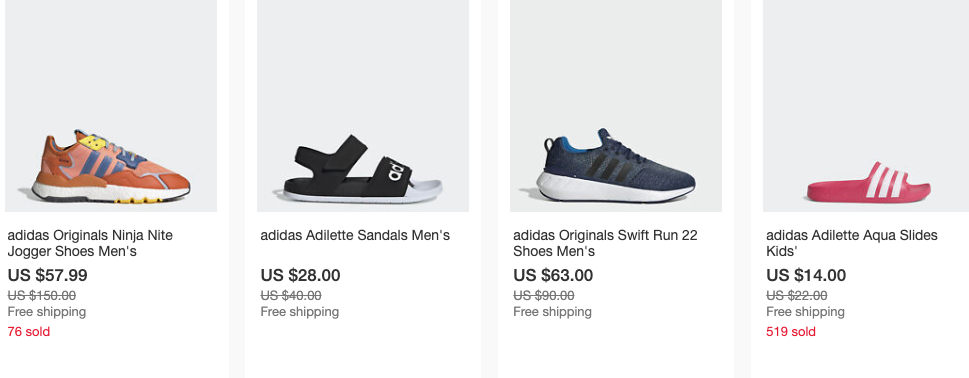The height and width of the screenshot is (378, 969).
Task: Select the US $28.00 price
Action: (300, 275)
